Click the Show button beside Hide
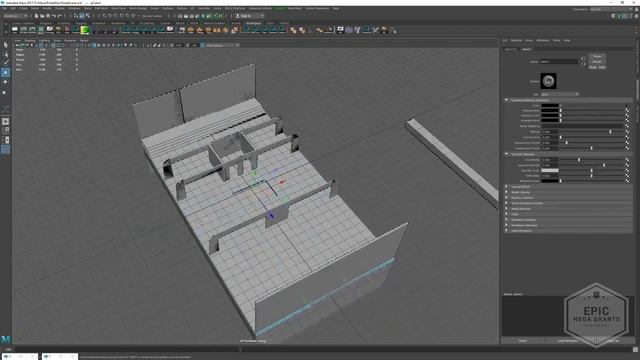Viewport: 640px width, 360px height. click(x=593, y=67)
